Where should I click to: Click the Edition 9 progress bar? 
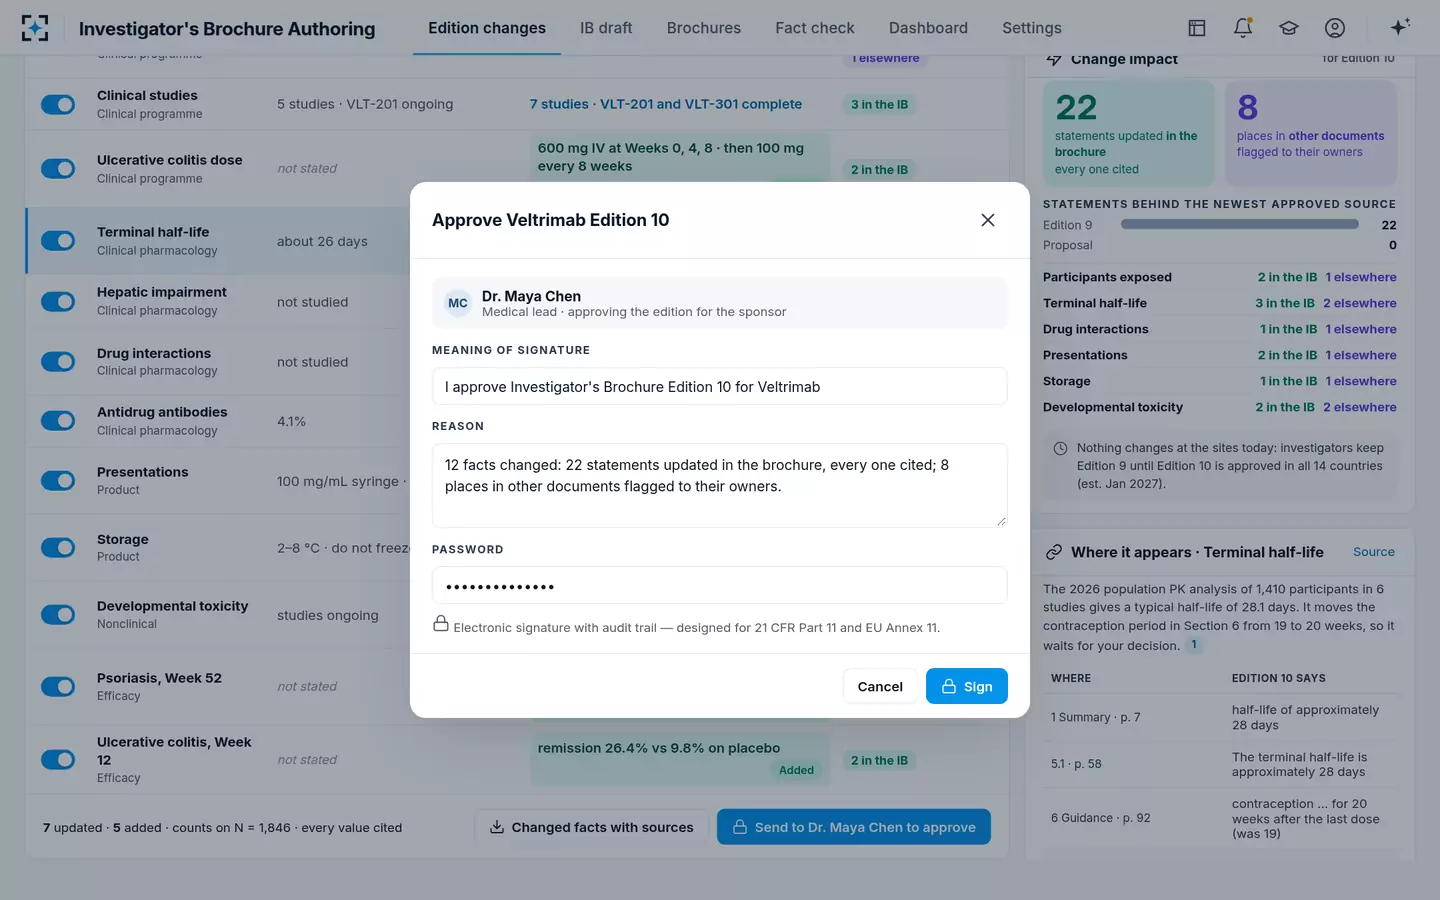click(x=1238, y=225)
